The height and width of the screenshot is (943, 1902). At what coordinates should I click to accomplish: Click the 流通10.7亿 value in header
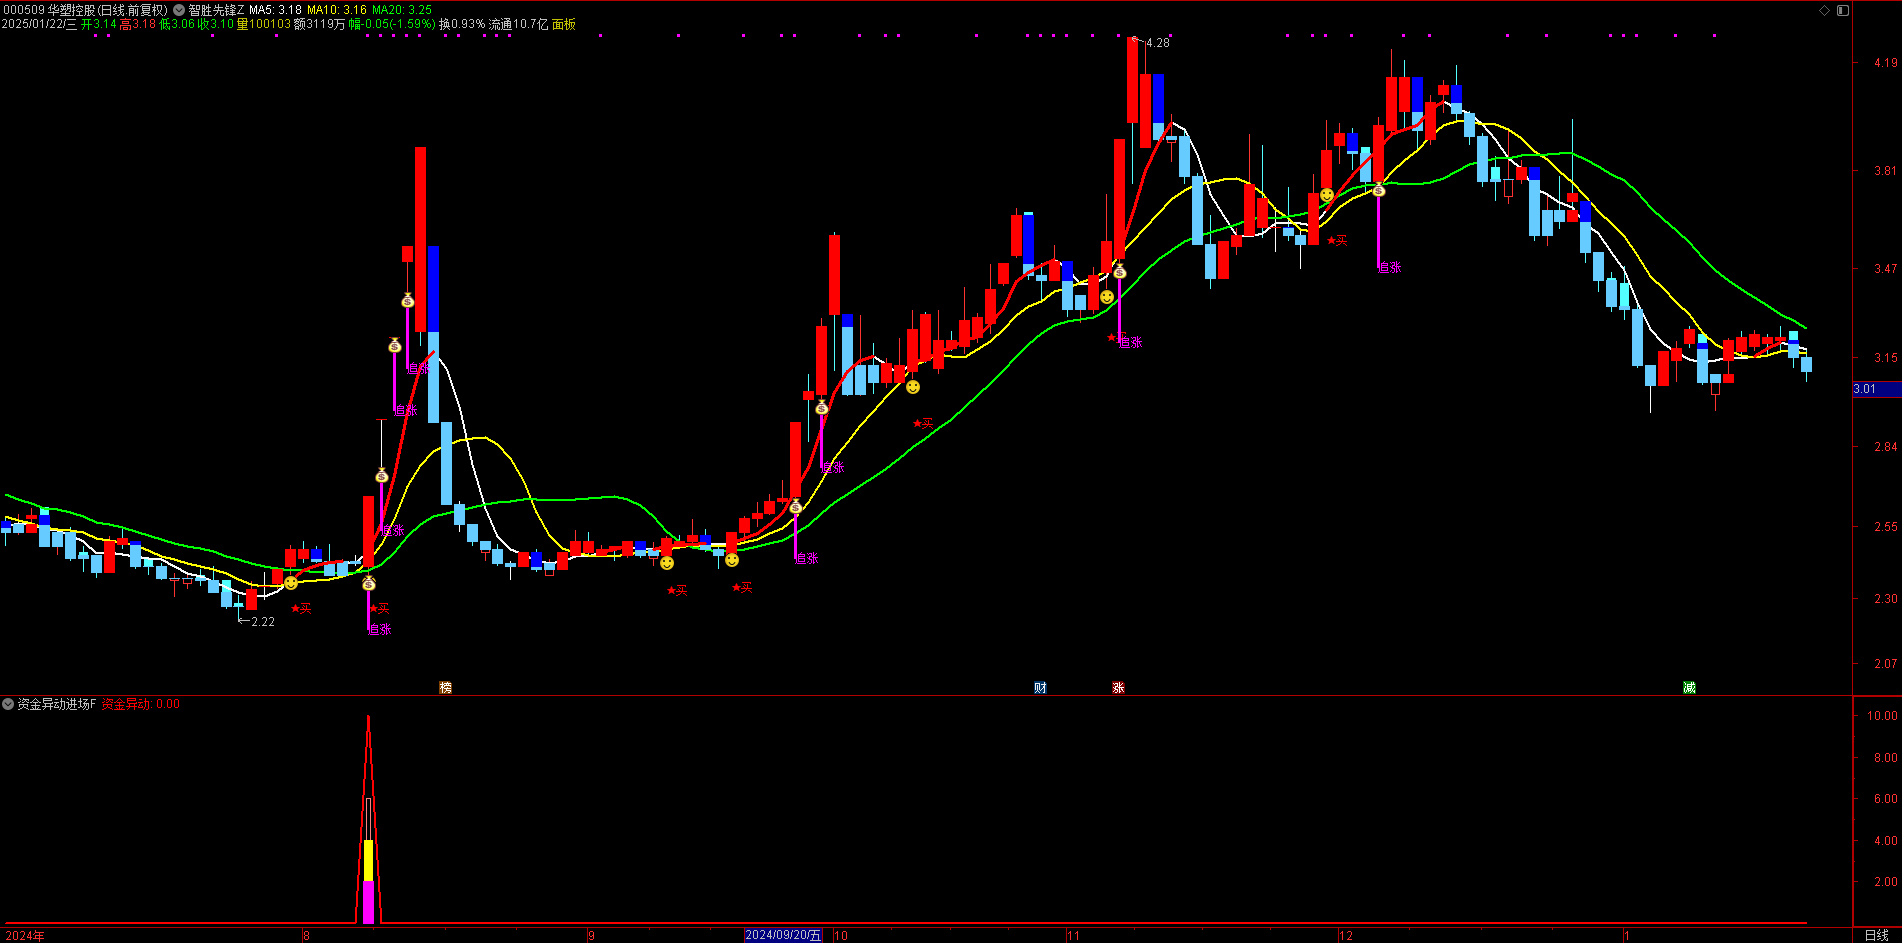pos(518,24)
